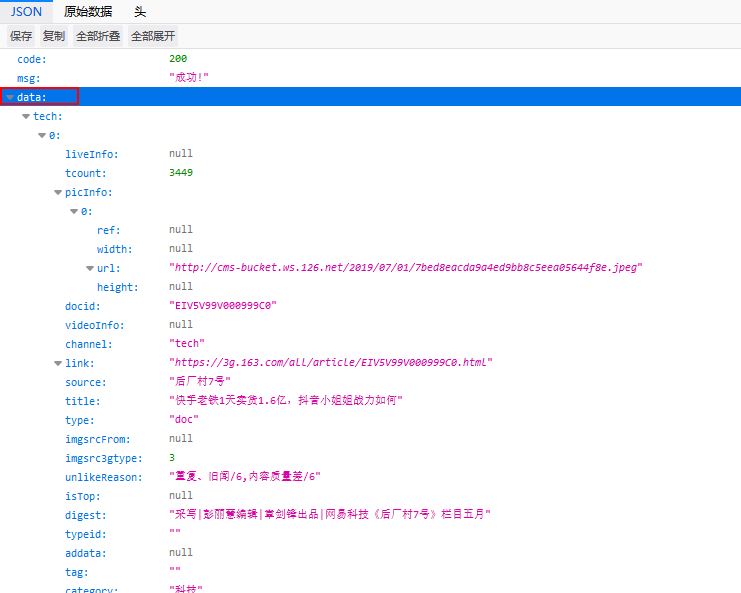The height and width of the screenshot is (593, 741).
Task: Select the tag key
Action: (x=77, y=573)
